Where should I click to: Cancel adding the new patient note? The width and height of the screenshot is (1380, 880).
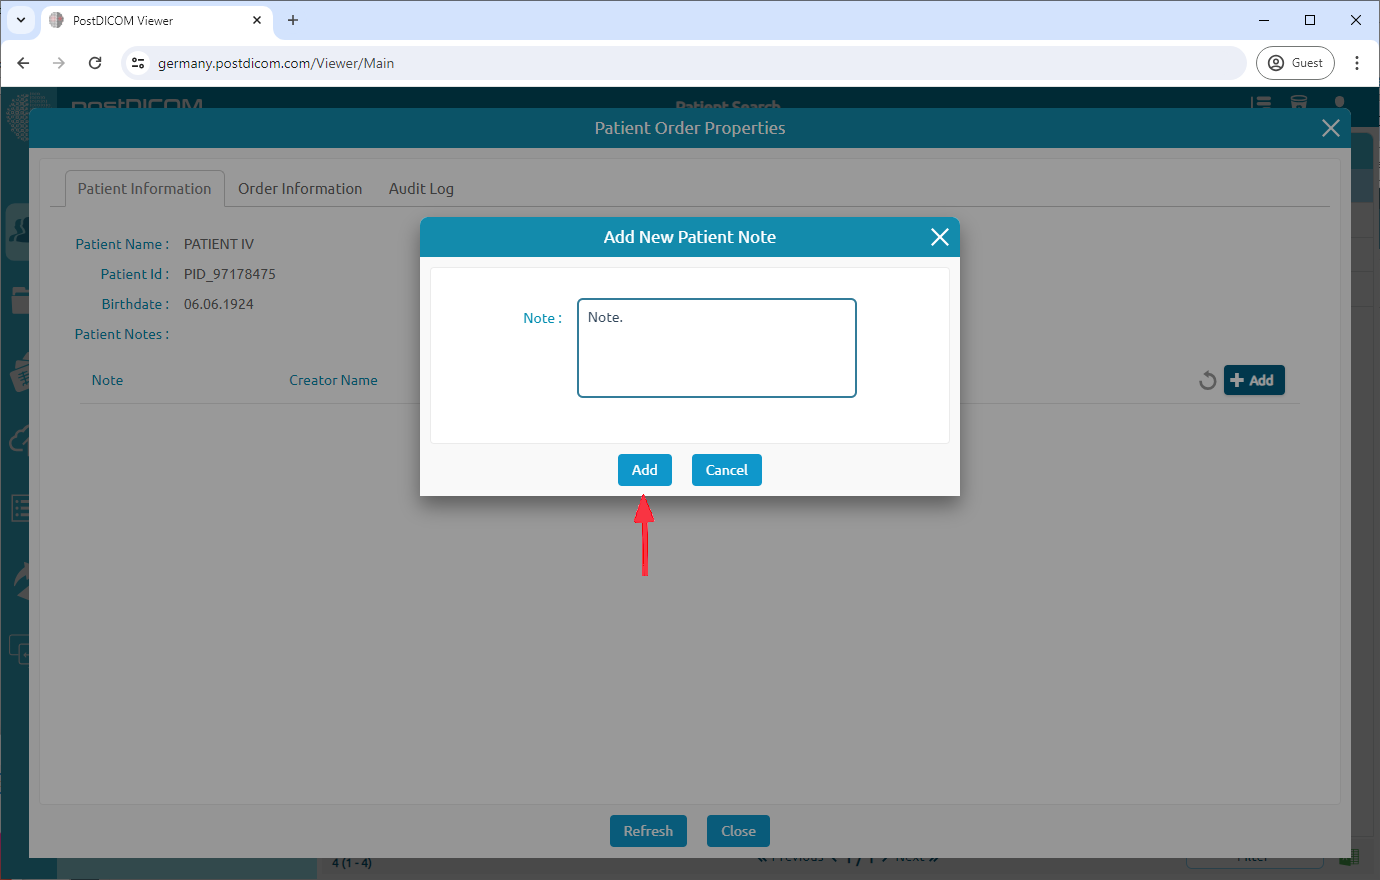point(726,470)
